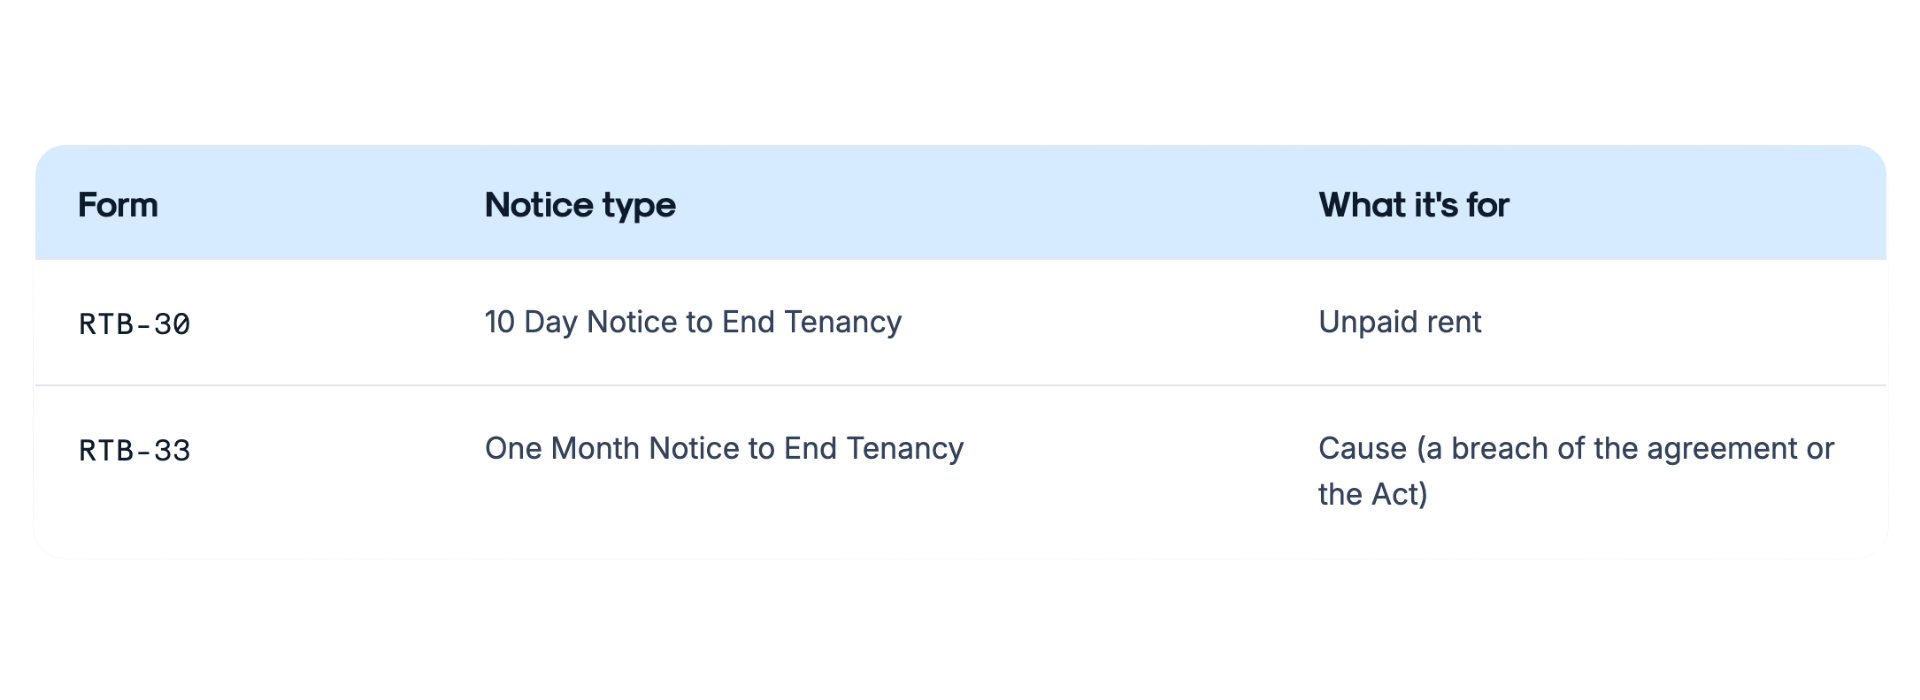Click the "Form" column header

118,205
